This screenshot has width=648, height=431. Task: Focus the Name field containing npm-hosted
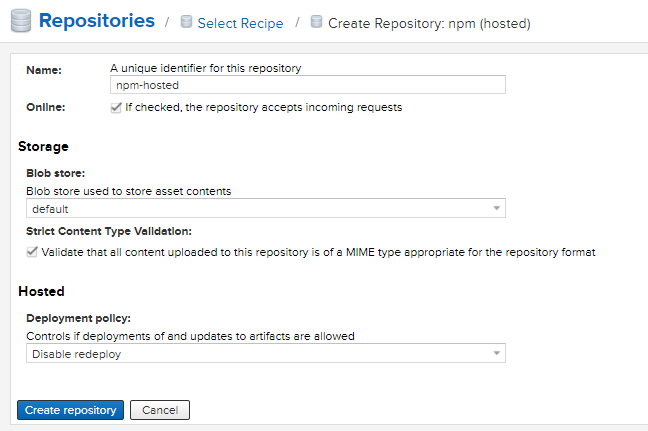[307, 85]
